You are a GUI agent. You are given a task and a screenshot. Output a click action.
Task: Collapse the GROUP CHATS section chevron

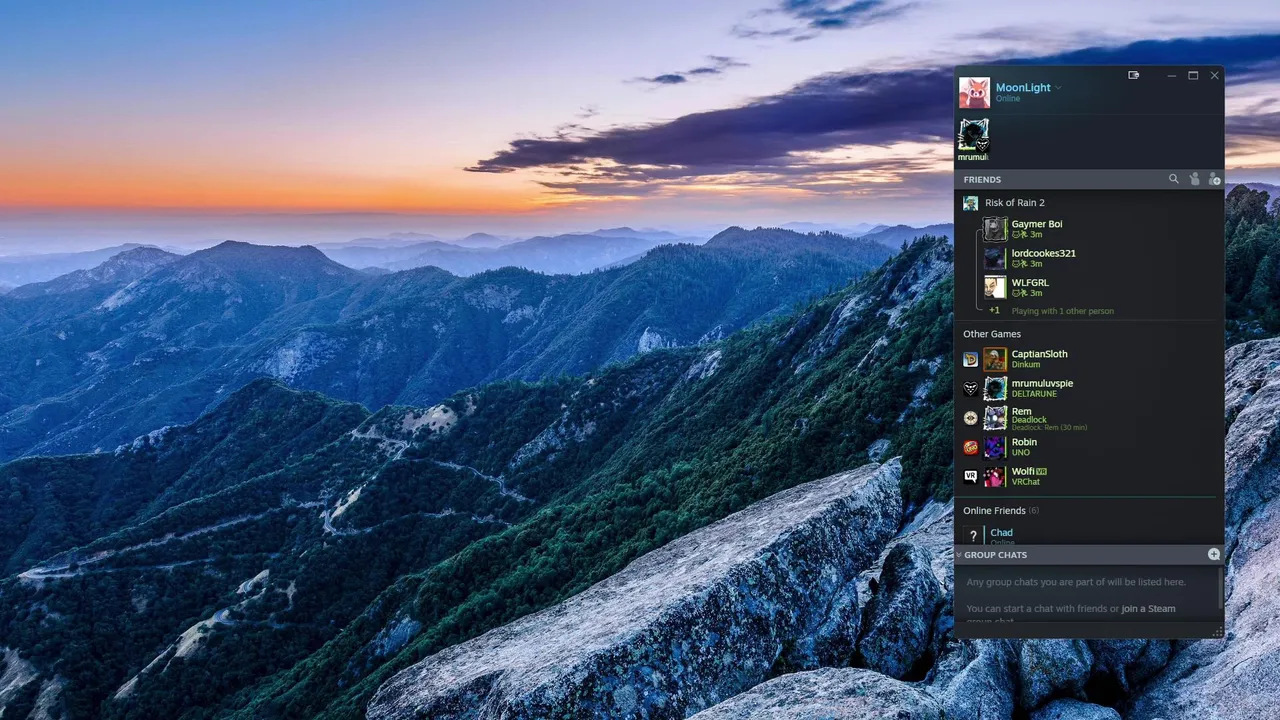point(959,555)
